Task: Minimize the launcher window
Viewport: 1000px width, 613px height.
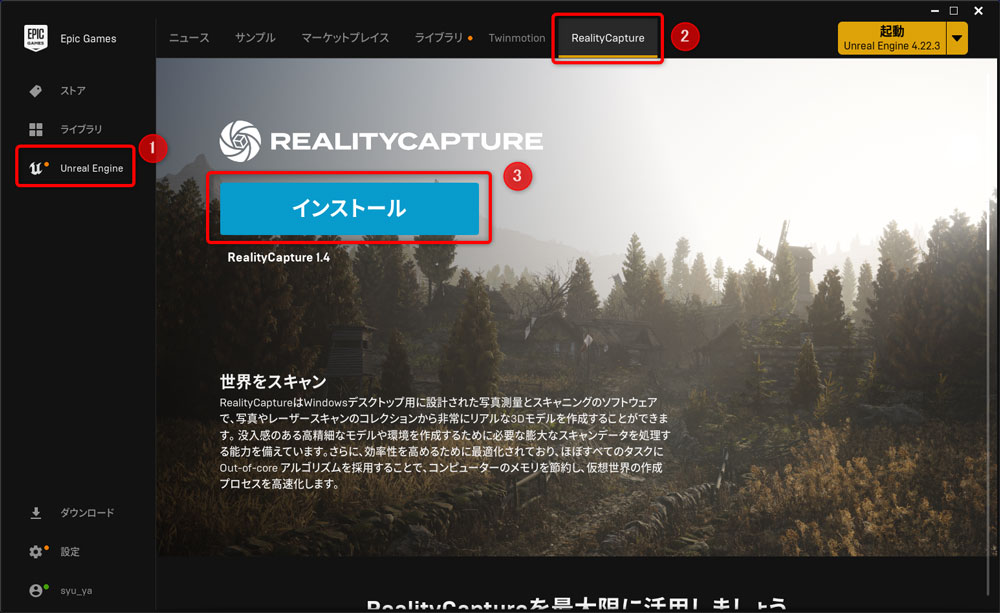Action: point(935,11)
